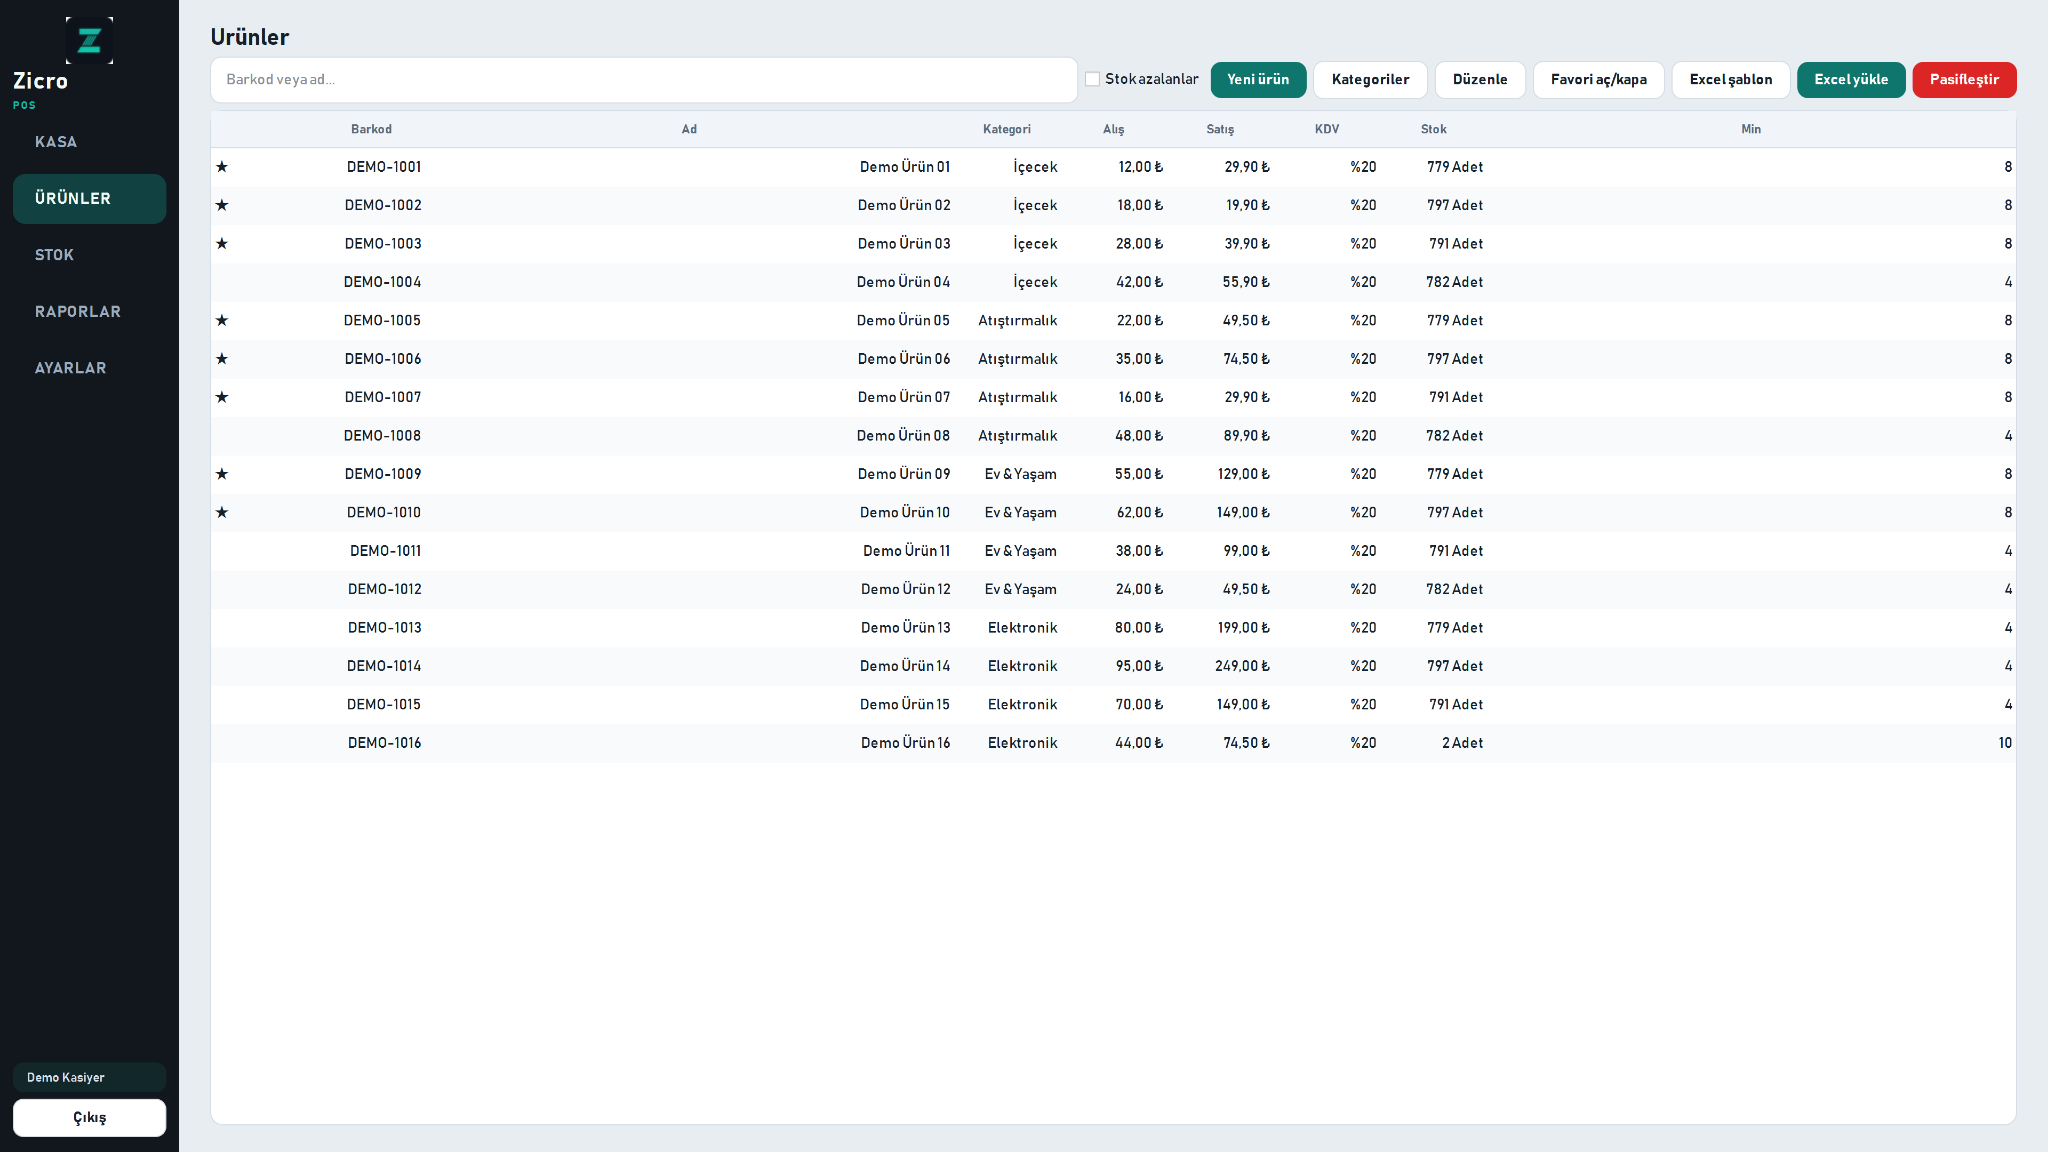The width and height of the screenshot is (2048, 1152).
Task: Open RAPORLAR from the sidebar
Action: click(89, 312)
